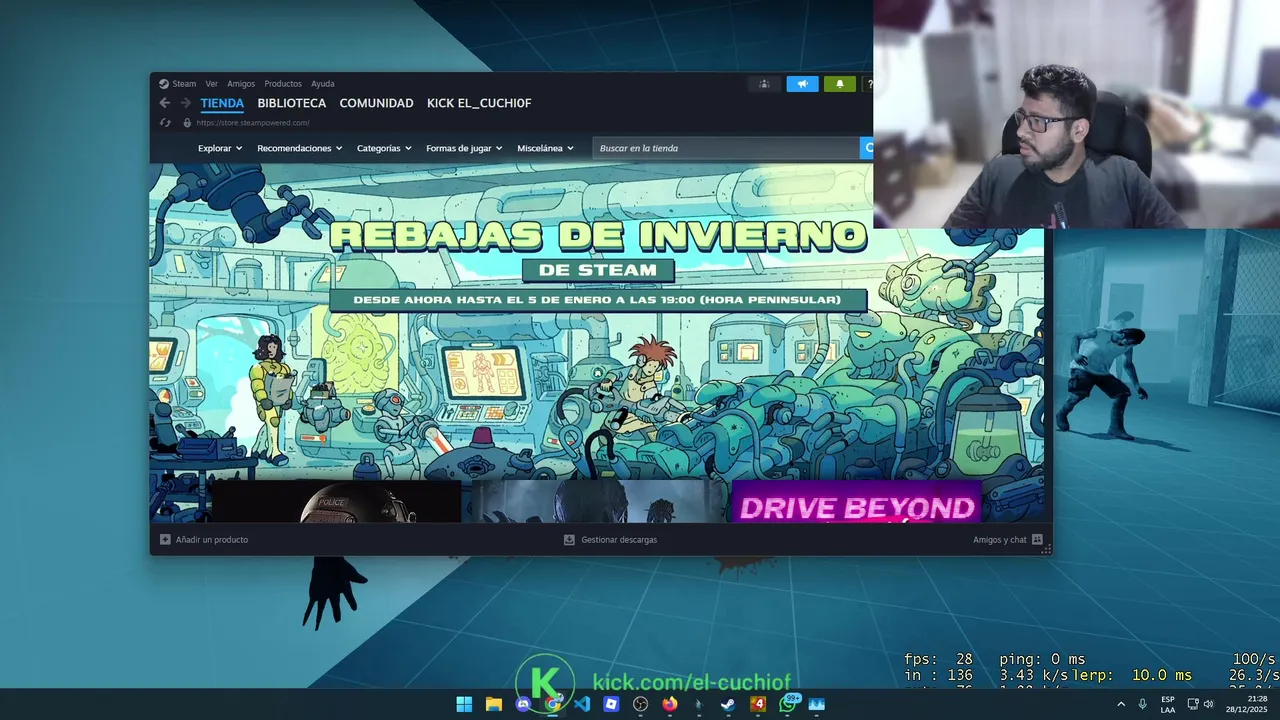The height and width of the screenshot is (720, 1280).
Task: Open the DRIVE BEYOND game thumbnail
Action: pyautogui.click(x=857, y=501)
